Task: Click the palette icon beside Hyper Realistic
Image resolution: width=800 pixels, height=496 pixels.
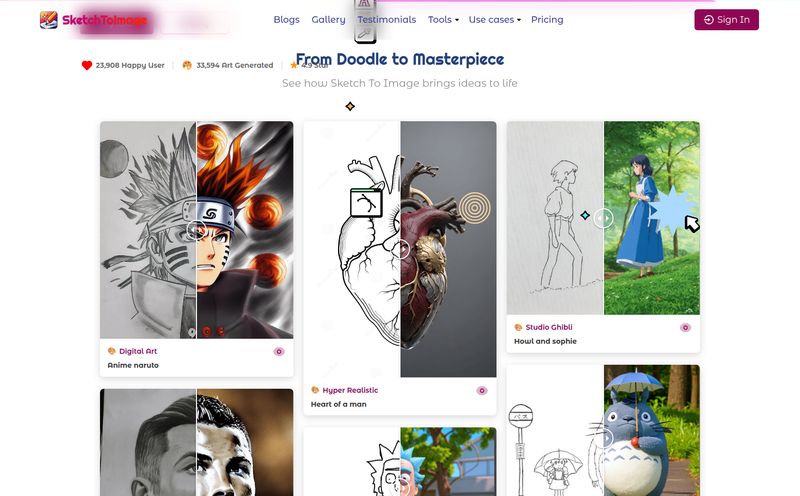Action: pyautogui.click(x=315, y=390)
